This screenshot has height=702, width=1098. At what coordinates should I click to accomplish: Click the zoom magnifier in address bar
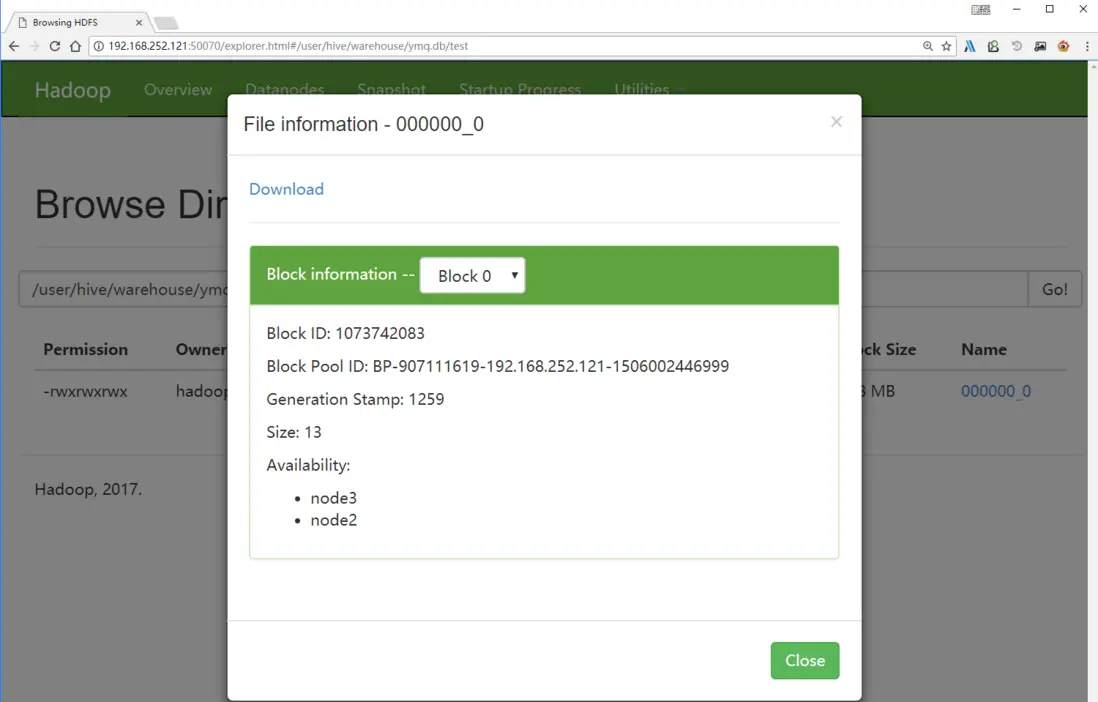pos(928,46)
